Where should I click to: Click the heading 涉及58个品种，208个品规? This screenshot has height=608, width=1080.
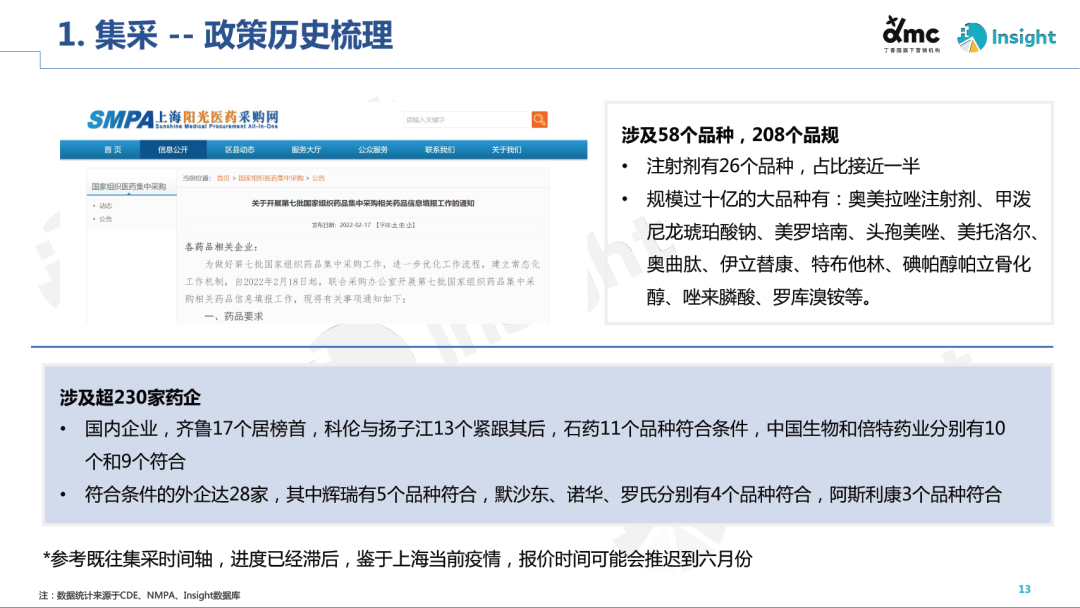(730, 135)
